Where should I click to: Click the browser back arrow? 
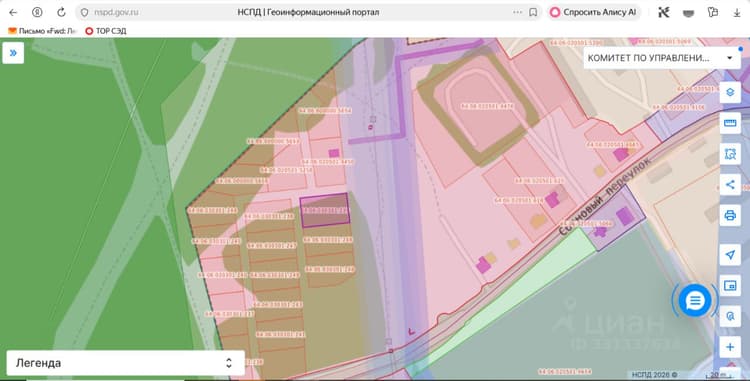(x=13, y=12)
